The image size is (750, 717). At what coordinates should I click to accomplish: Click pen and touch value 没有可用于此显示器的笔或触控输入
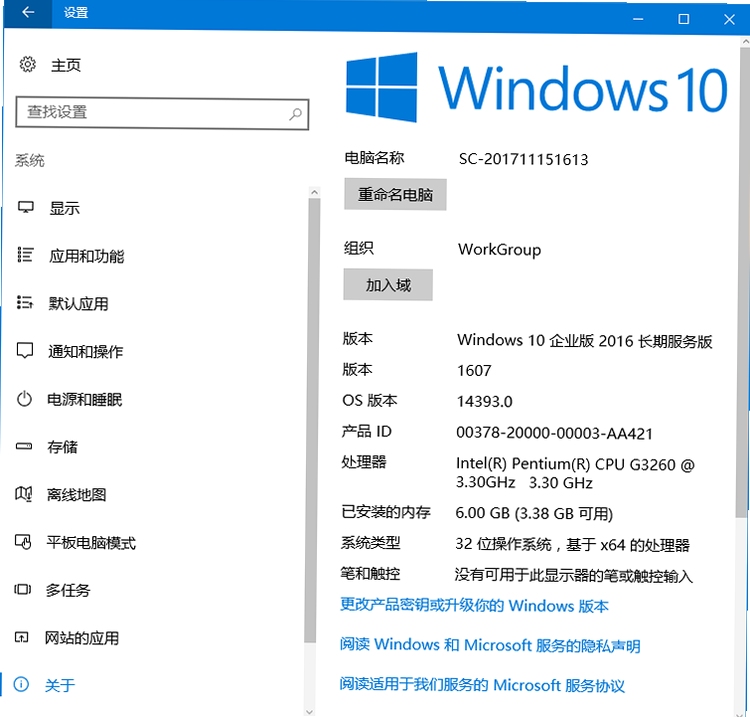point(574,575)
